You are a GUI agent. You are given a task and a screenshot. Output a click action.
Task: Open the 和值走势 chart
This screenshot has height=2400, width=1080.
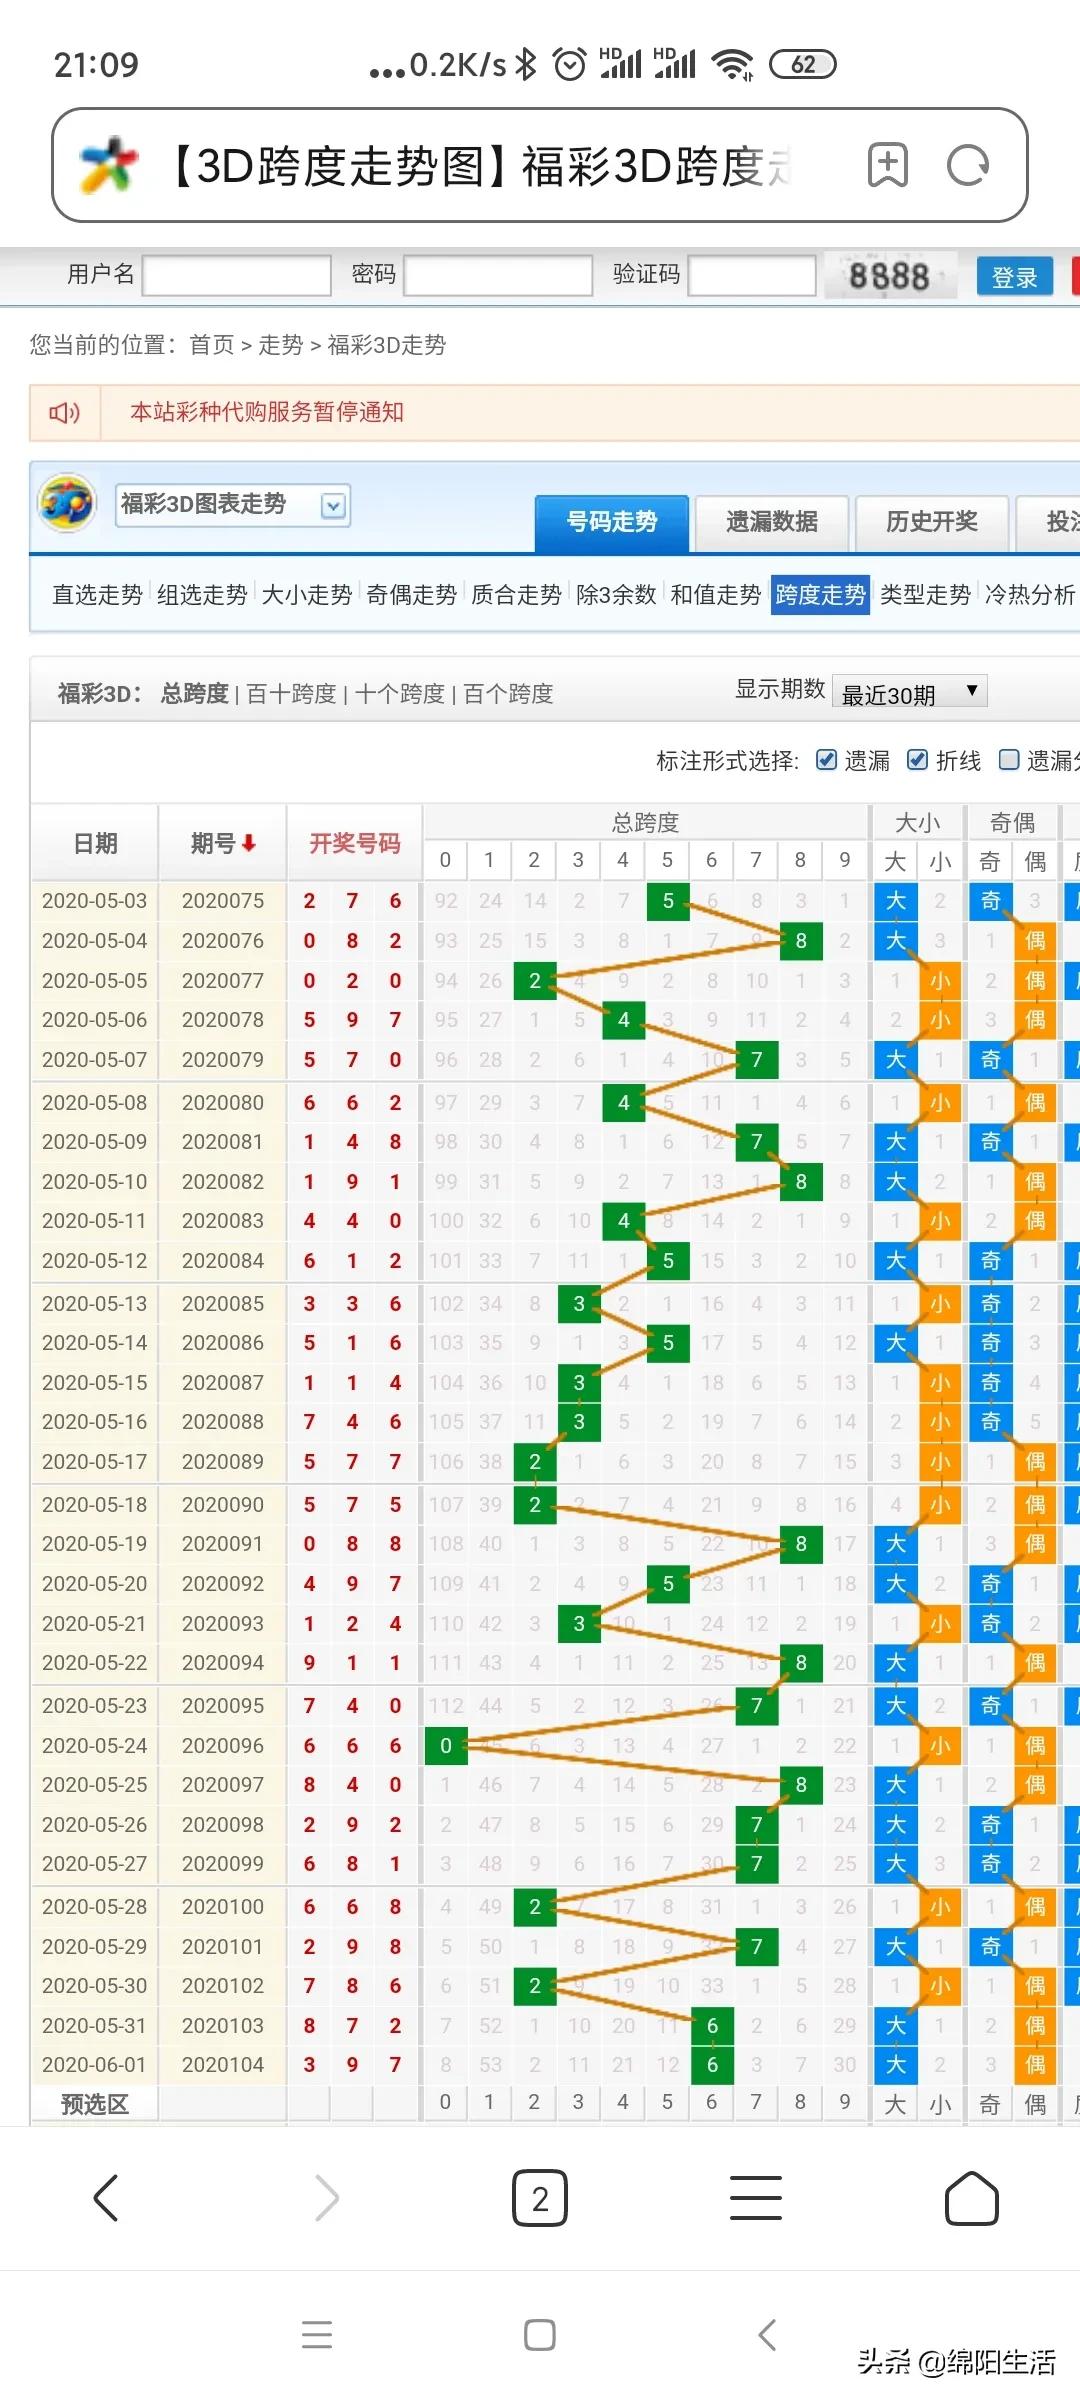pyautogui.click(x=716, y=595)
